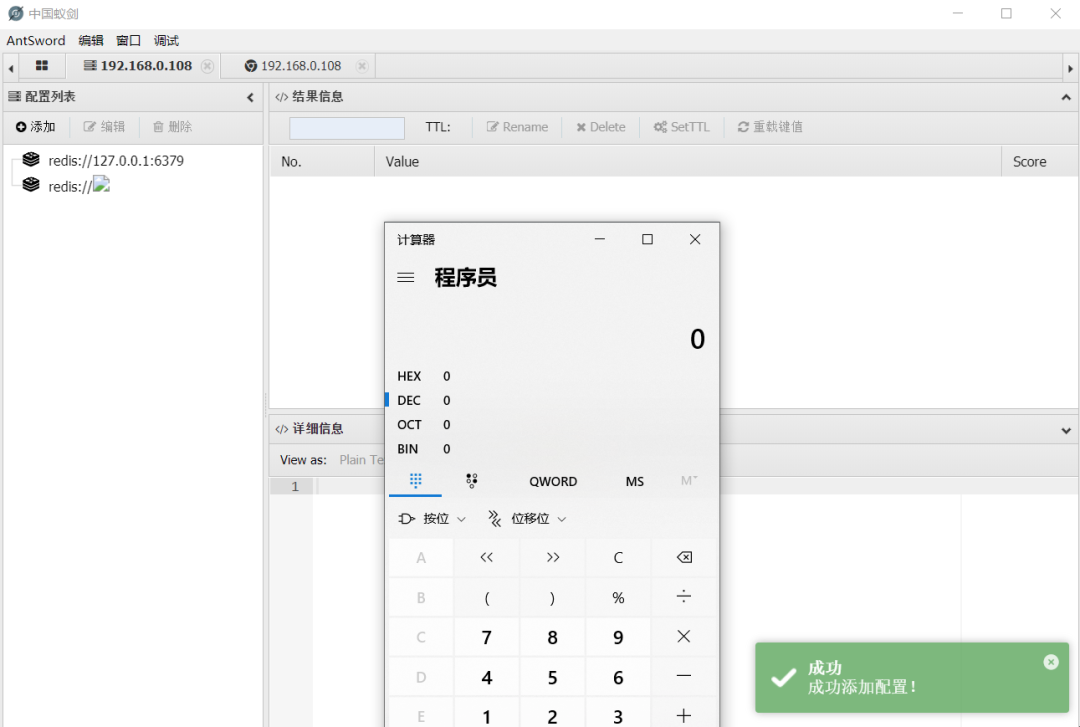The width and height of the screenshot is (1080, 727).
Task: Close the 计算器 window
Action: [x=695, y=239]
